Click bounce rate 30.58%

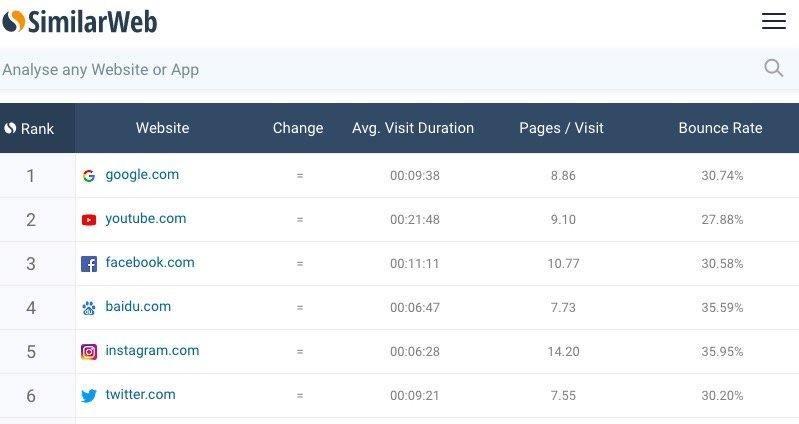(722, 263)
